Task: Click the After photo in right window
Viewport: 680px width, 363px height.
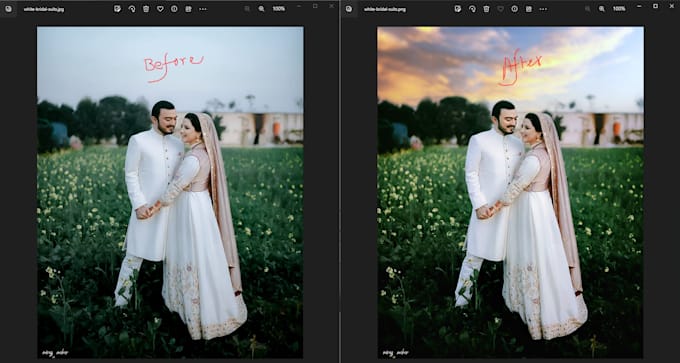Action: click(510, 192)
